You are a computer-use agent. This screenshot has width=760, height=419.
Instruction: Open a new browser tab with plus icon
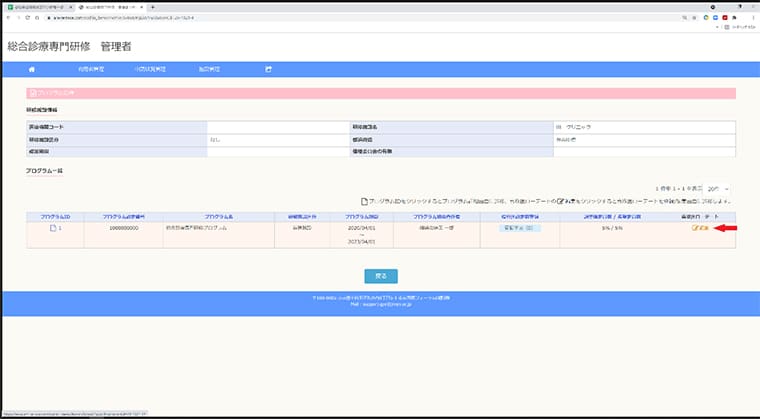[153, 7]
